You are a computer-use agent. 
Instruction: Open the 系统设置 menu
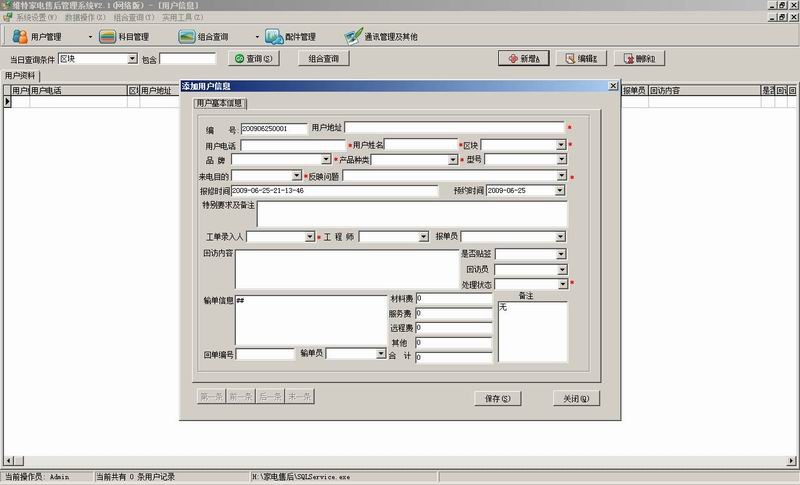point(36,18)
